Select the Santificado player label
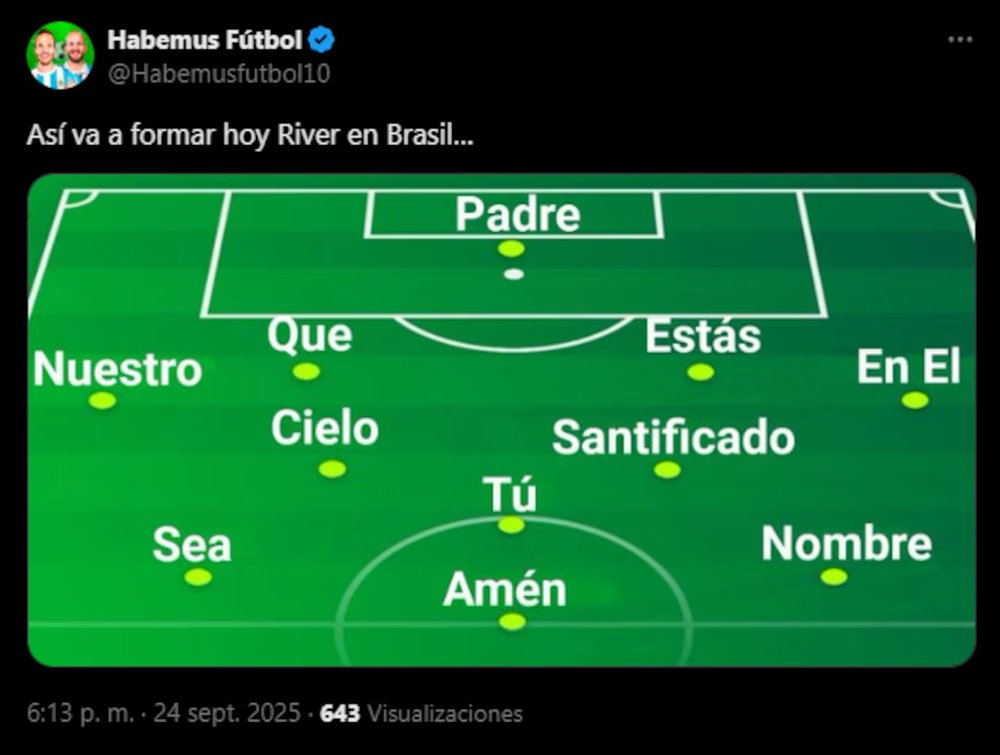 tap(673, 438)
